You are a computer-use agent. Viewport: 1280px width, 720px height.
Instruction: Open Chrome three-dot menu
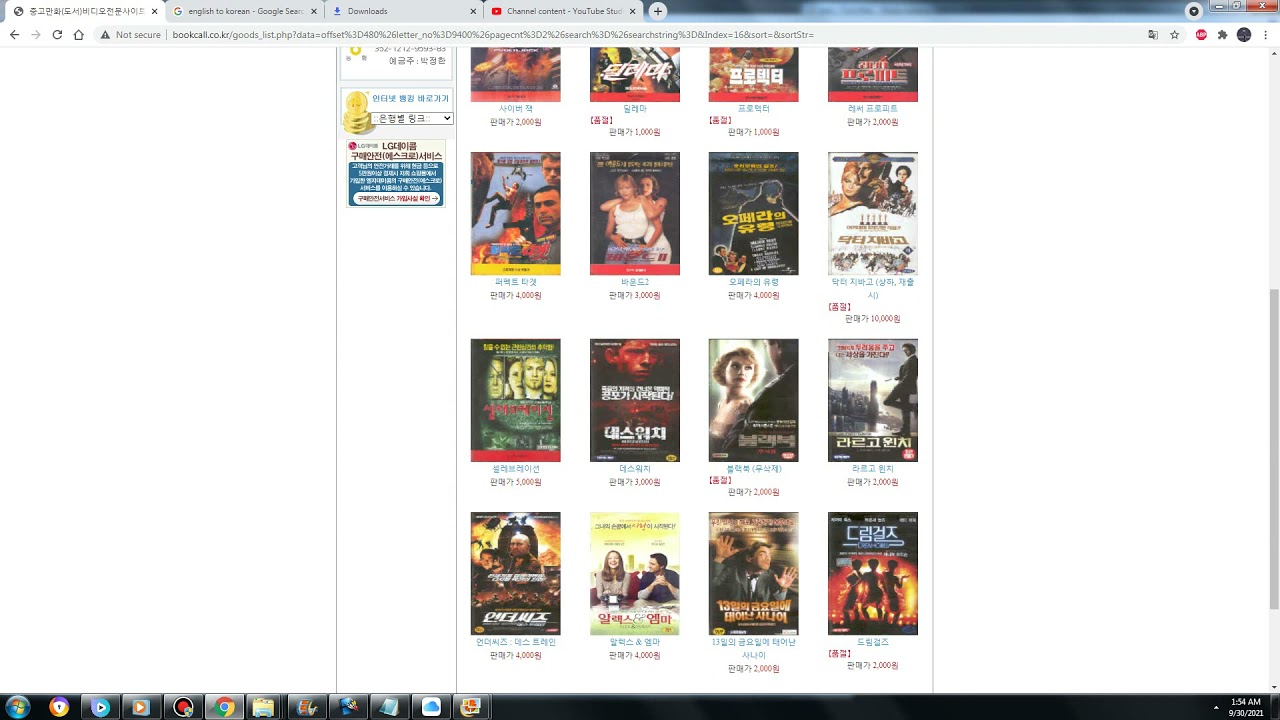pyautogui.click(x=1265, y=34)
